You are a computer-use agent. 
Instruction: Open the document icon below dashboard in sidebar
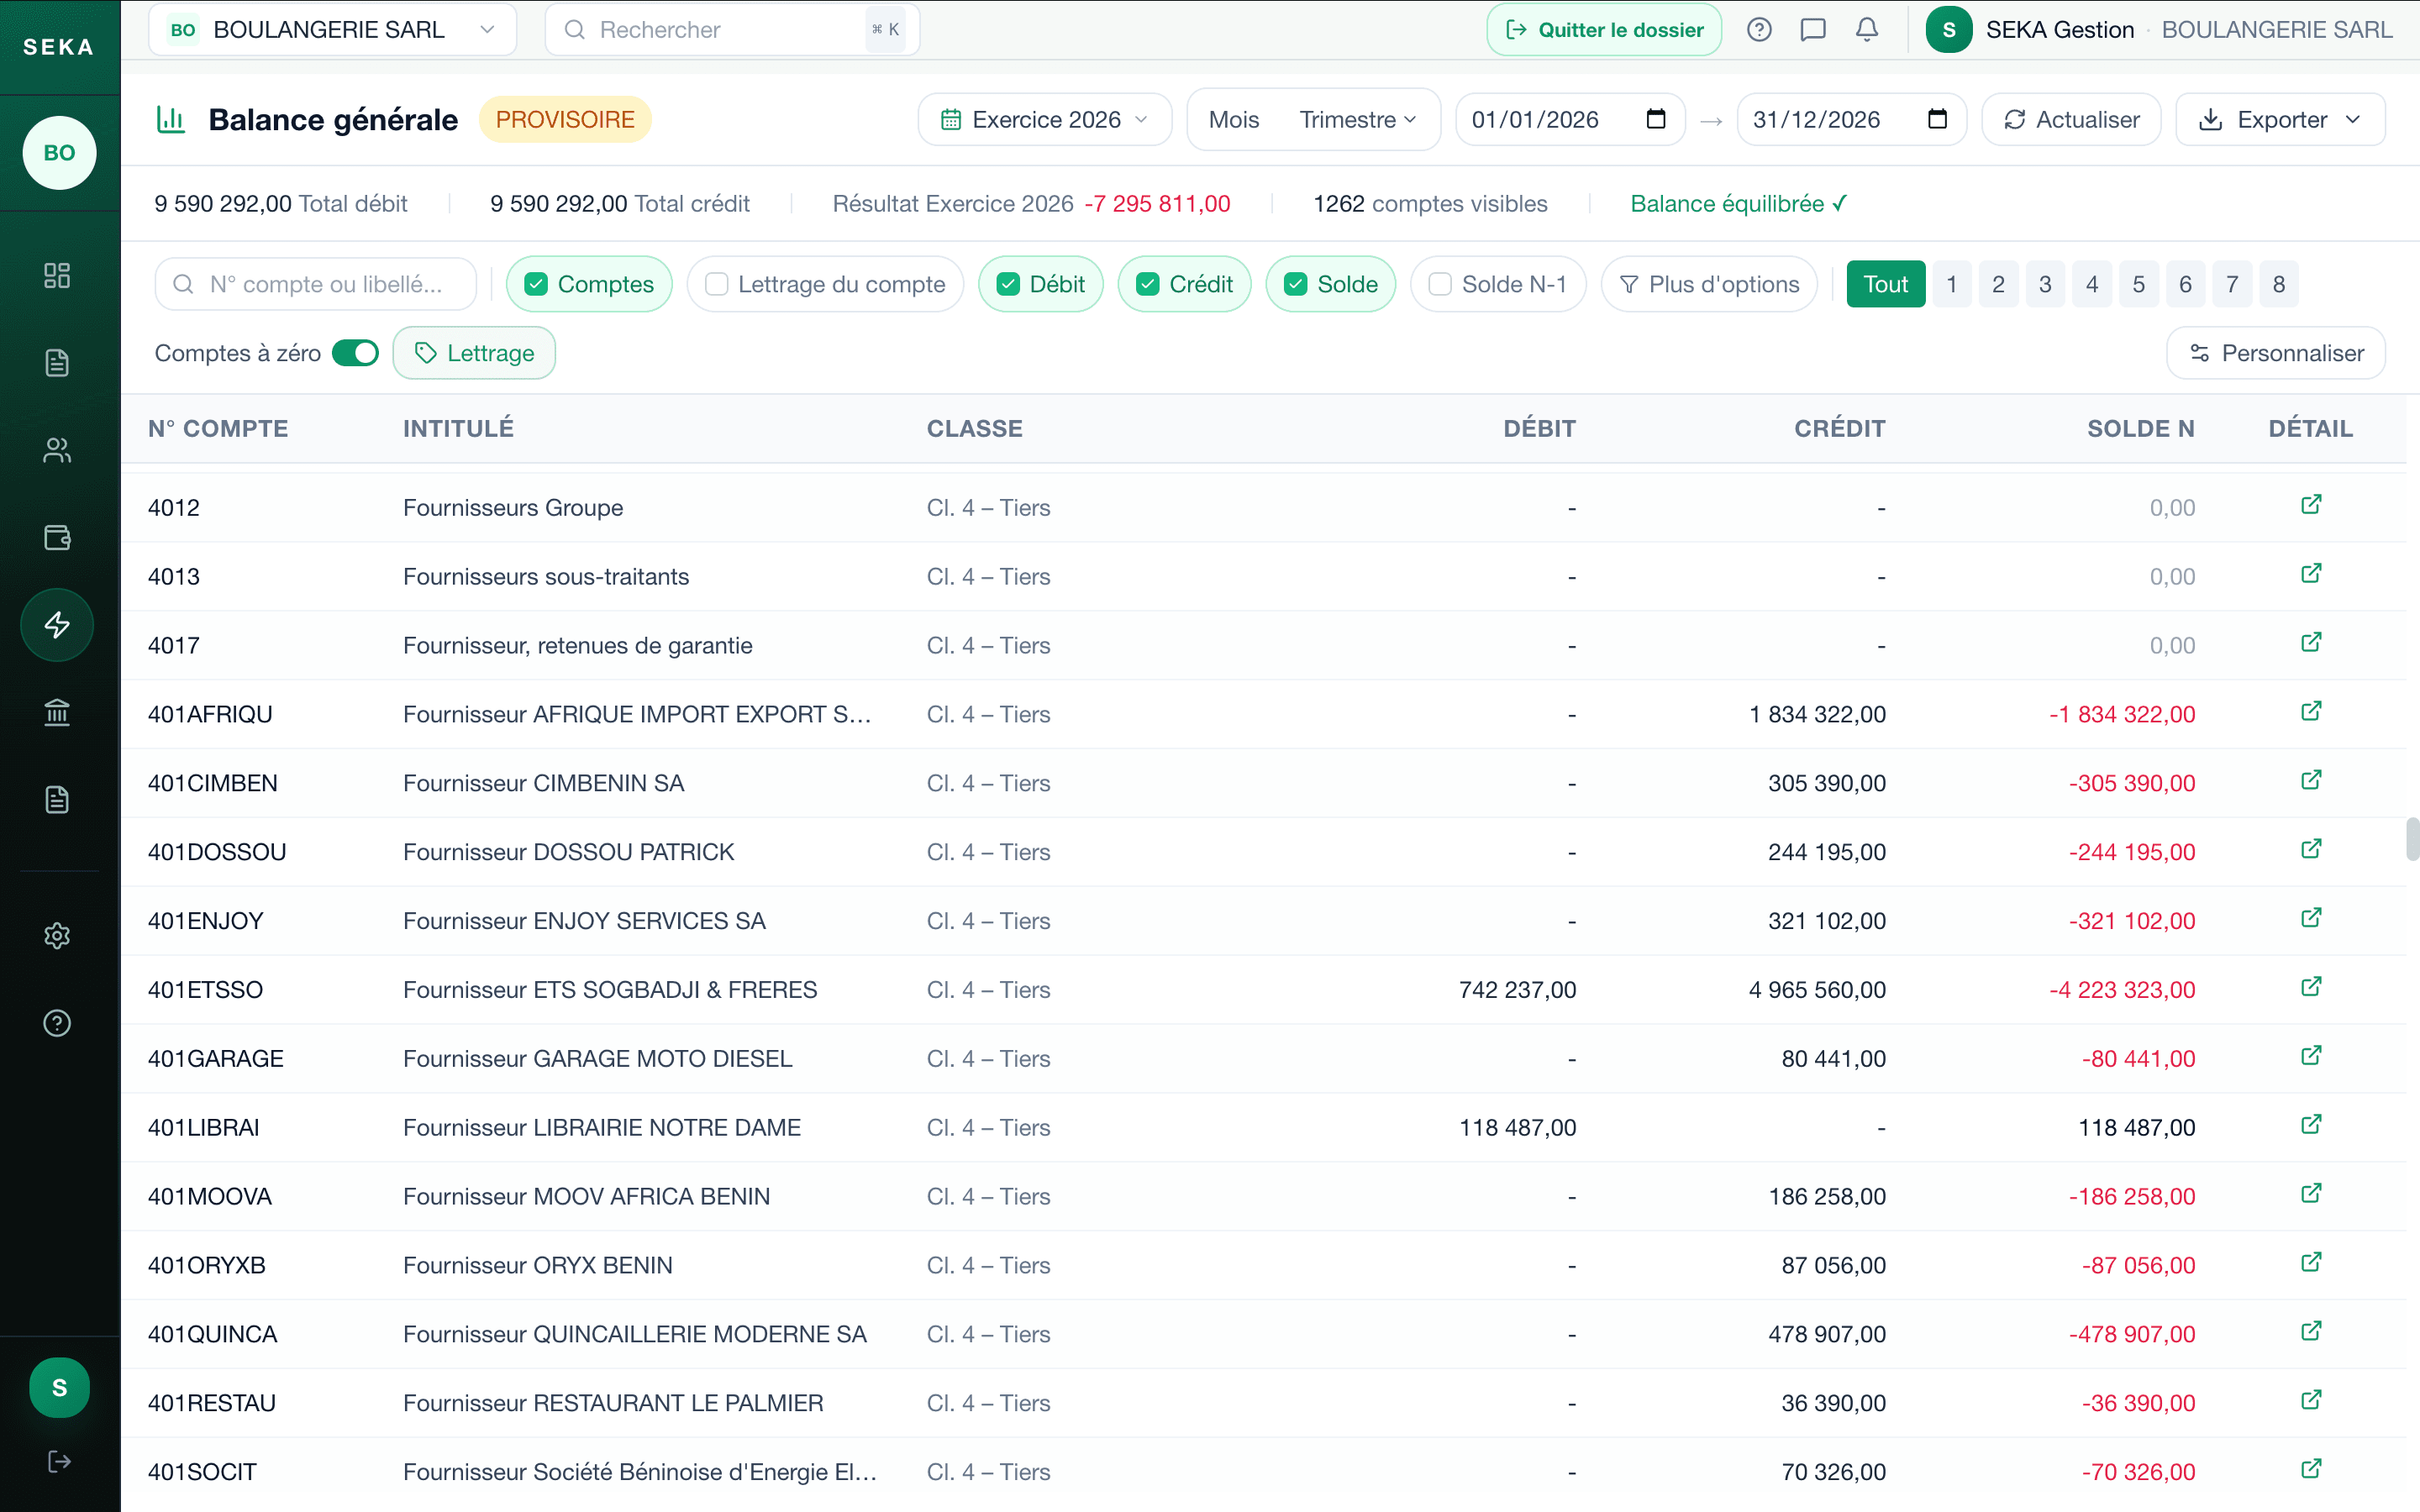57,363
